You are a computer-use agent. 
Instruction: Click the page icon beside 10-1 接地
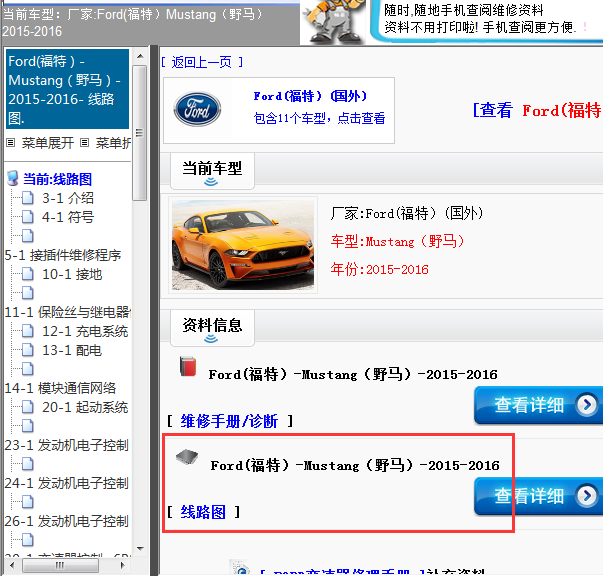coord(27,274)
